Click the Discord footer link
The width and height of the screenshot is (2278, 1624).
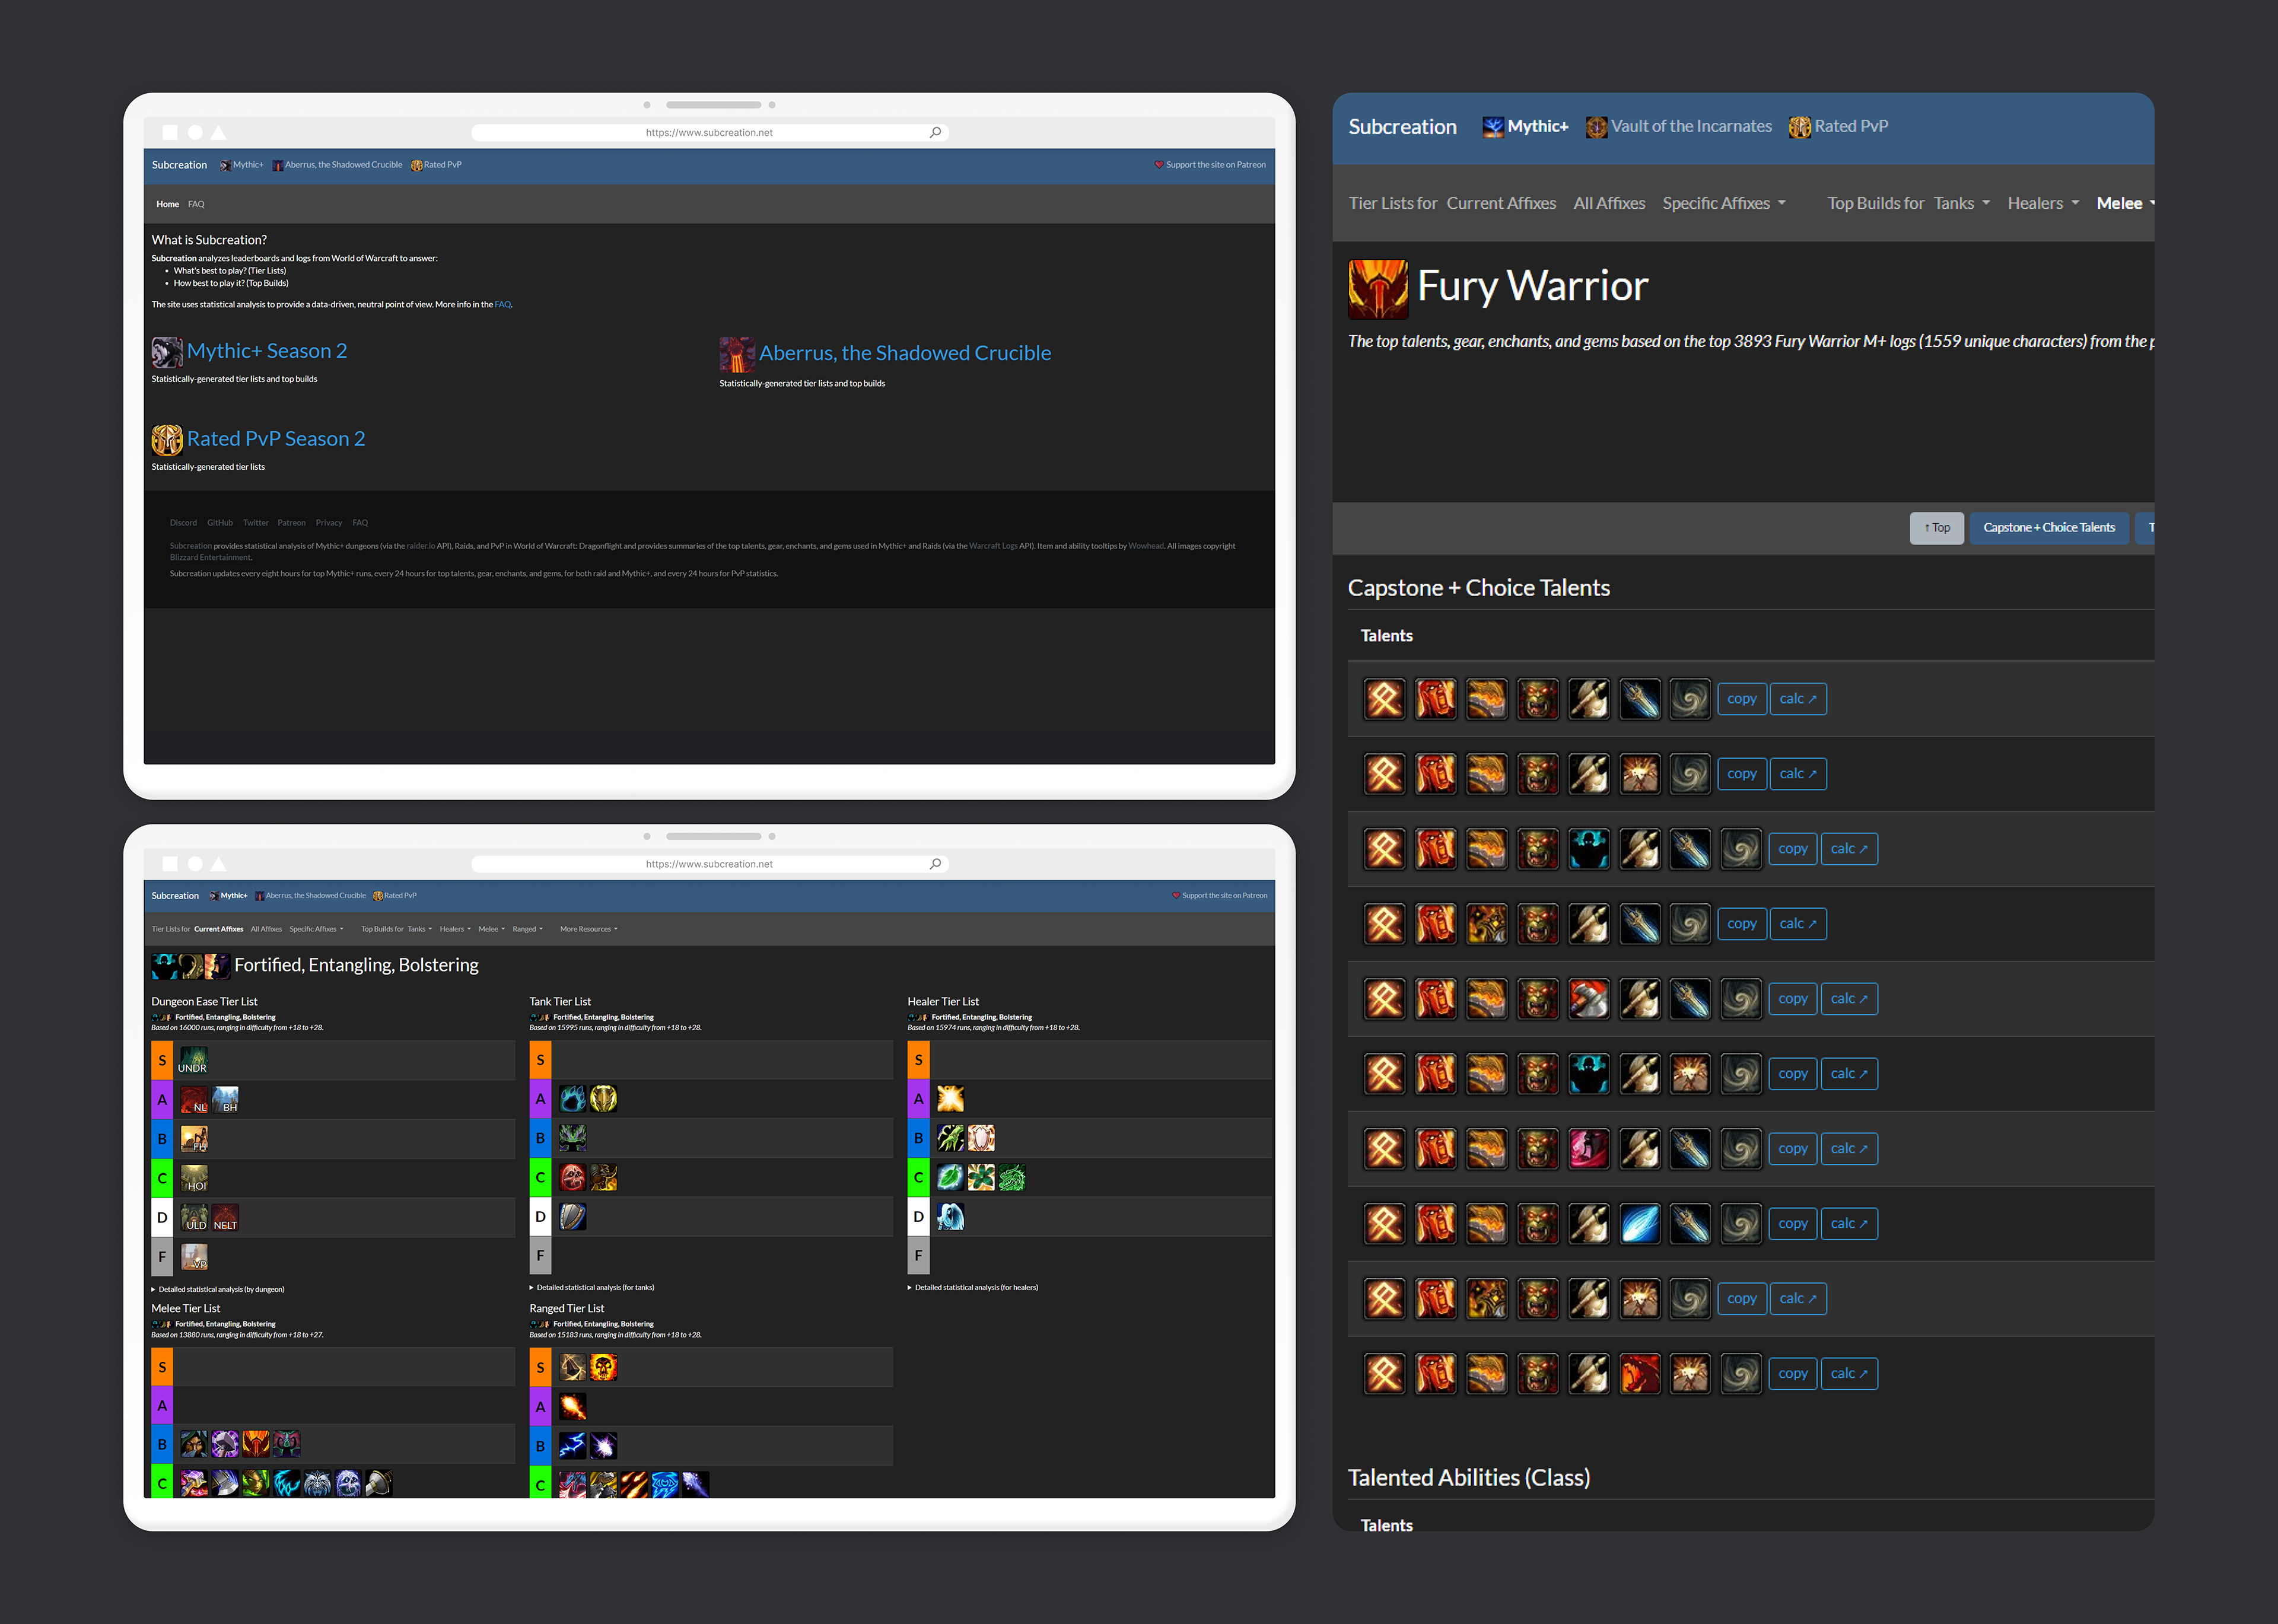183,523
